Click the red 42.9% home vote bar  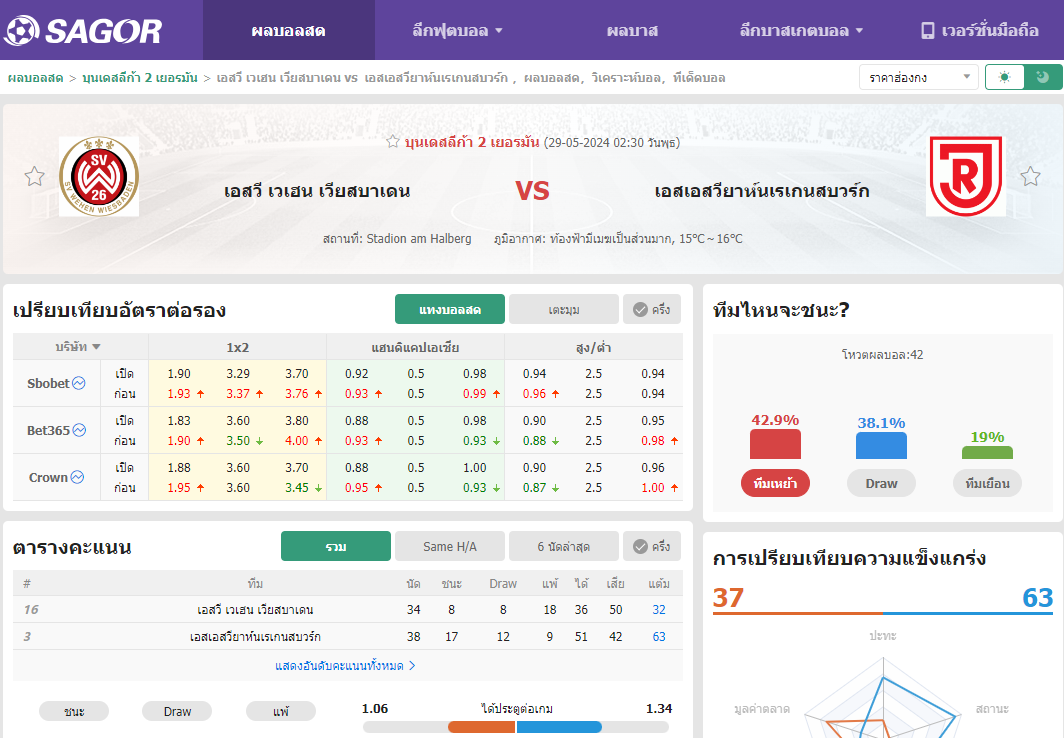[x=775, y=444]
